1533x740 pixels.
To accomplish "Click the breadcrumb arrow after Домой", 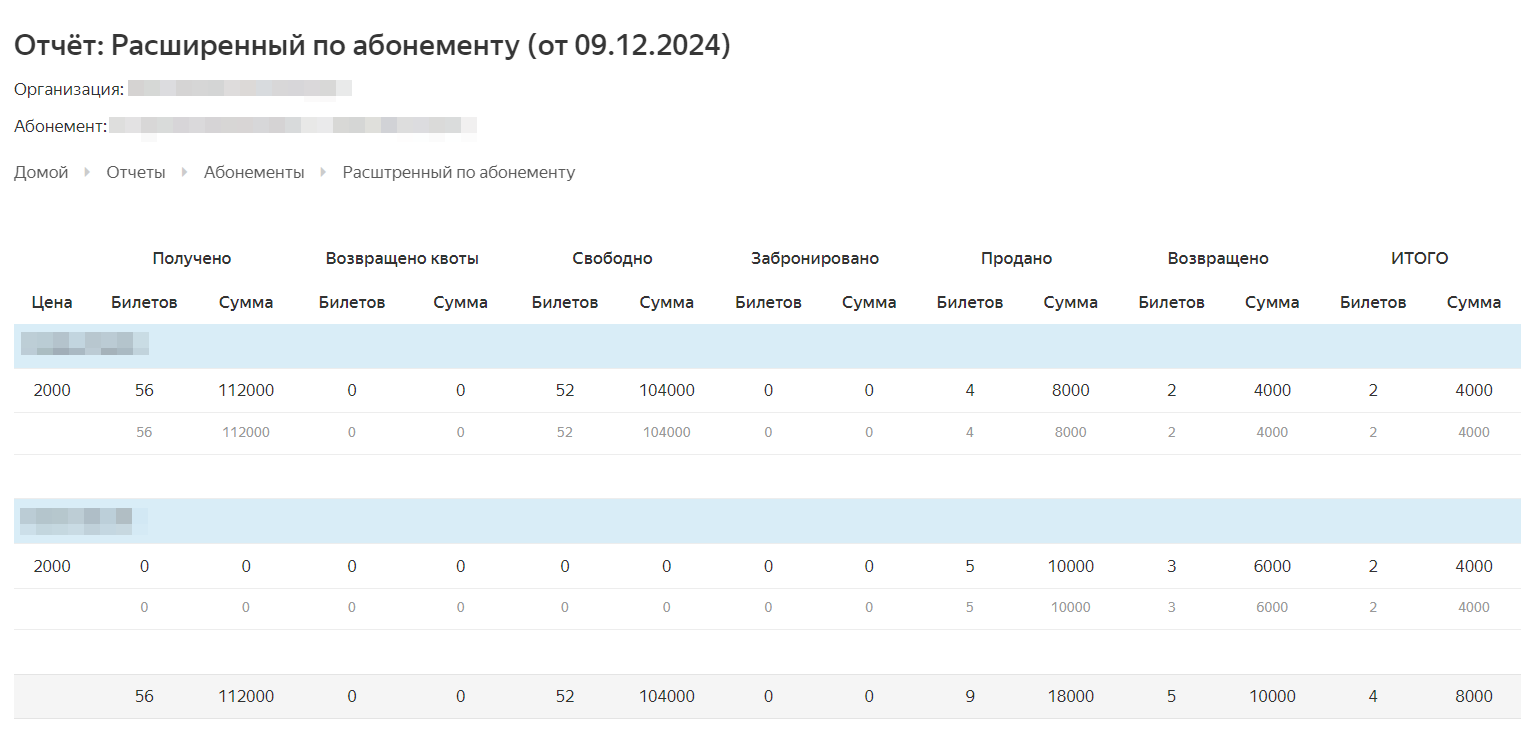I will click(88, 172).
